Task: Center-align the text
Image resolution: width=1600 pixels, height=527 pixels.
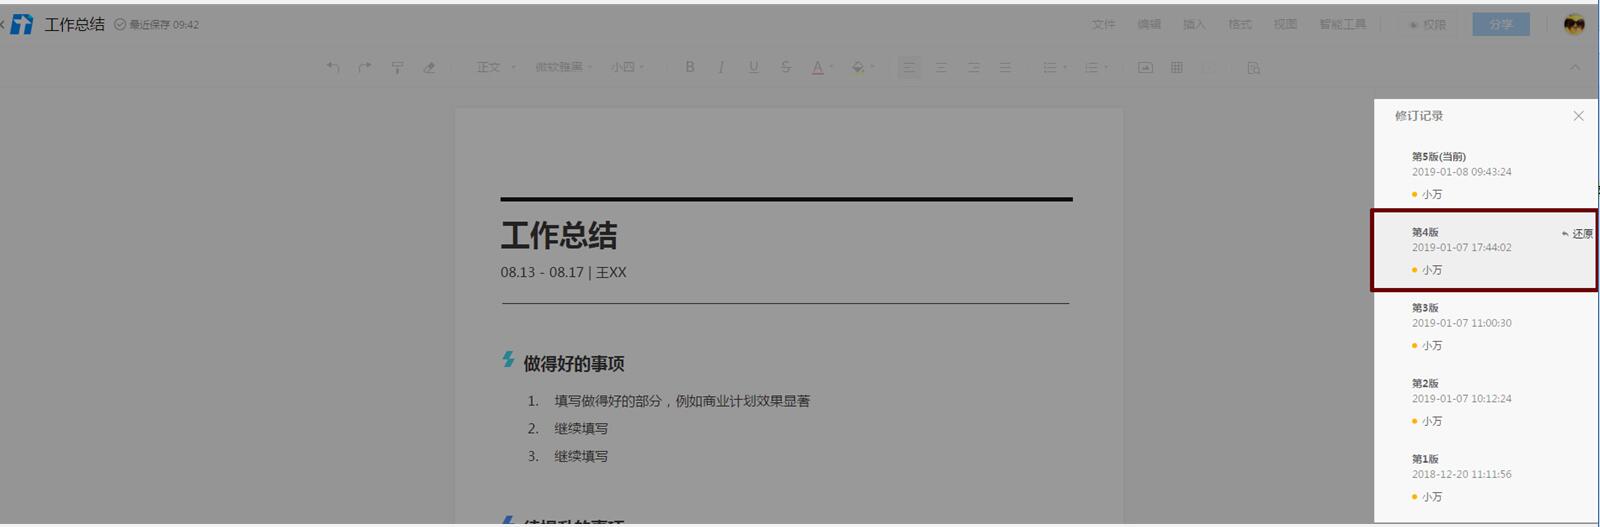Action: 941,67
